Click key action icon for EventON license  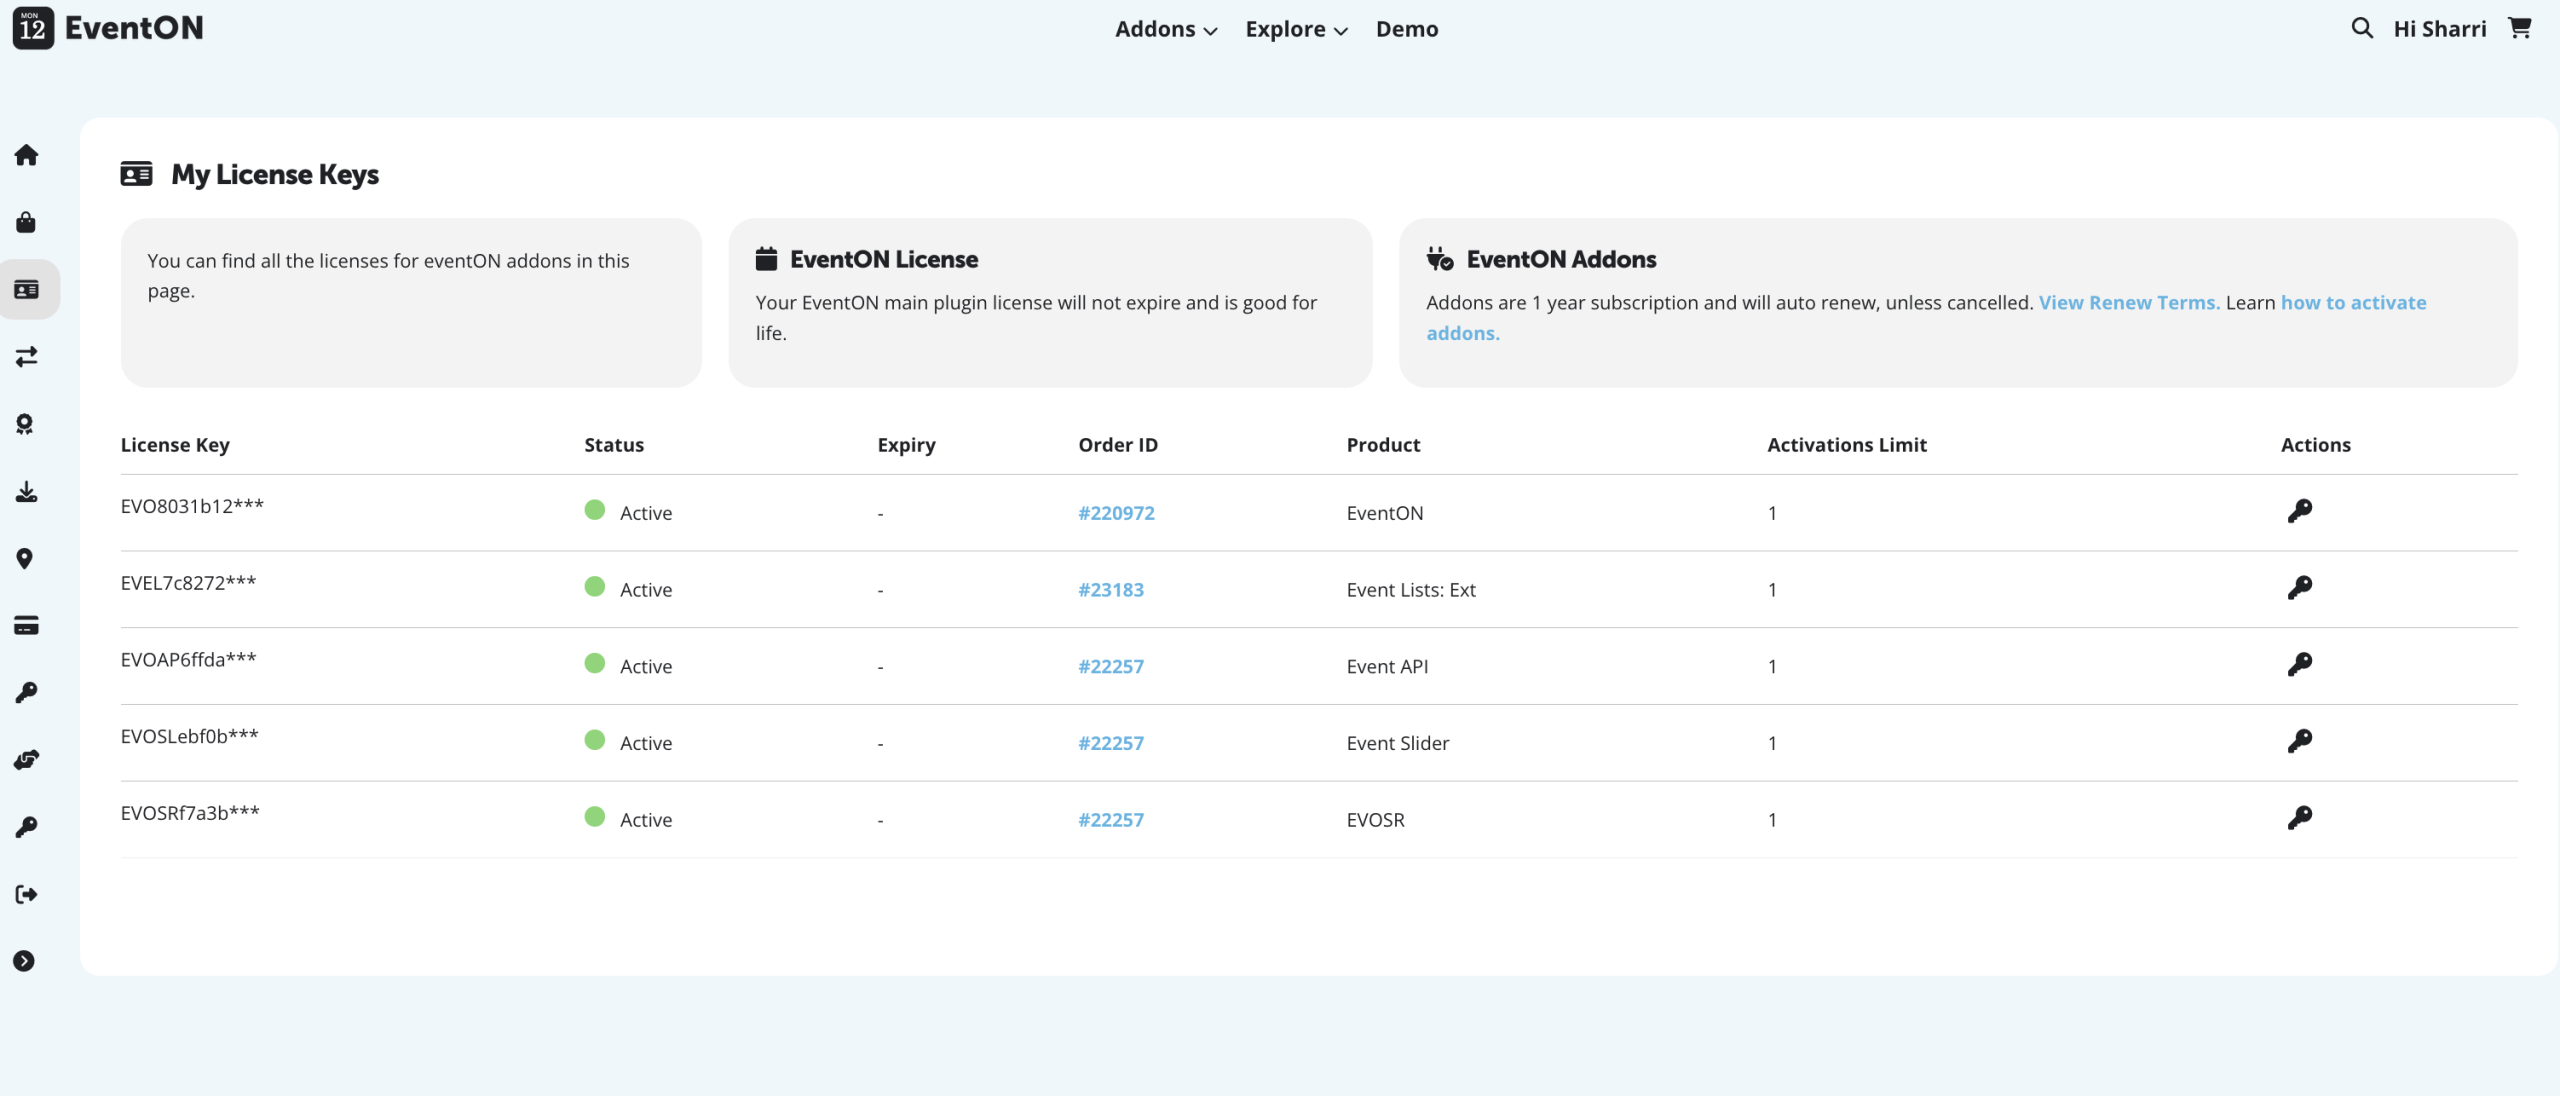coord(2299,511)
